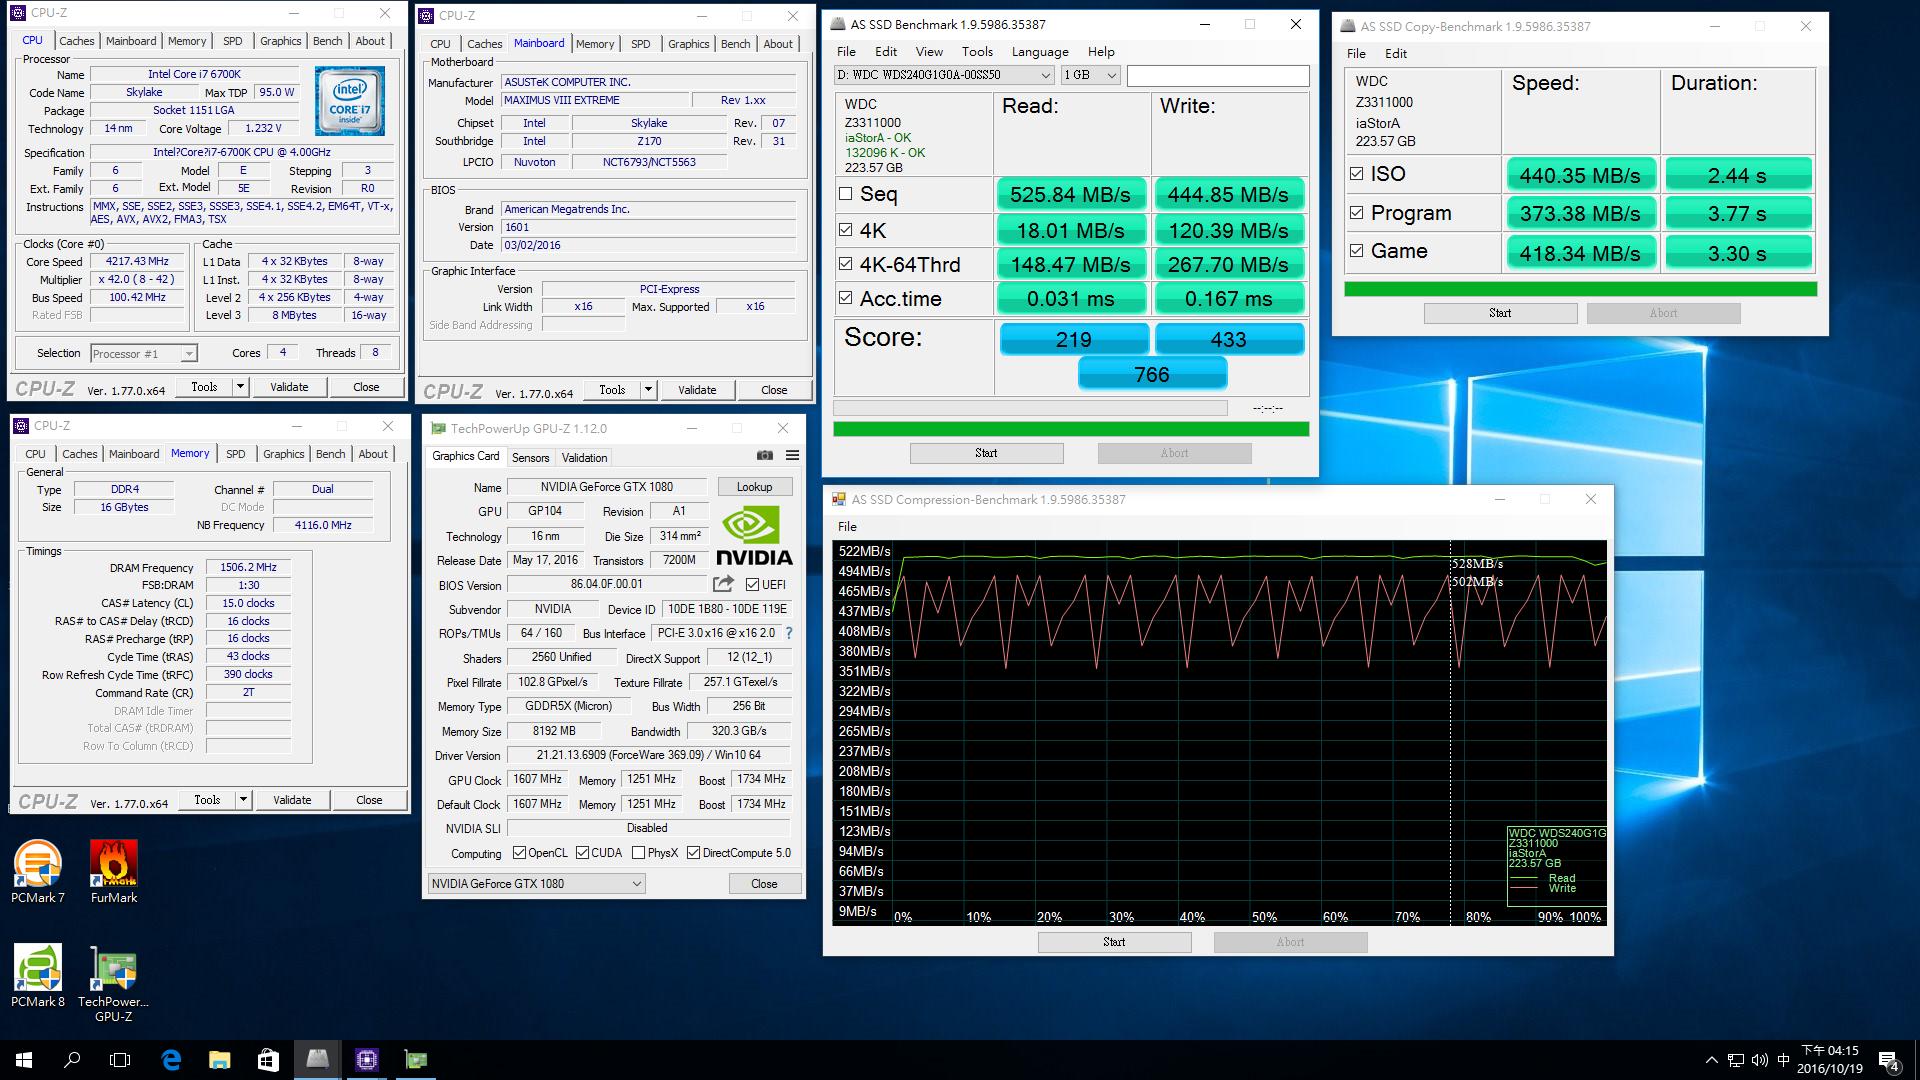Open the Tools menu in AS SSD Benchmark
The height and width of the screenshot is (1080, 1920).
977,52
